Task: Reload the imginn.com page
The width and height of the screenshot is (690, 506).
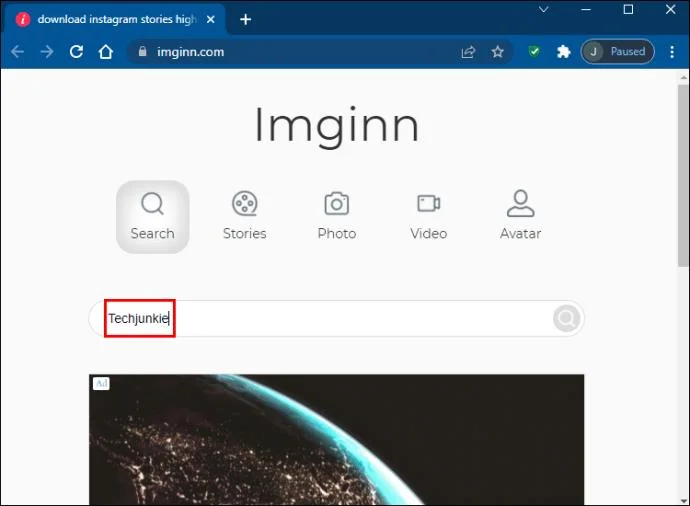Action: click(x=76, y=51)
